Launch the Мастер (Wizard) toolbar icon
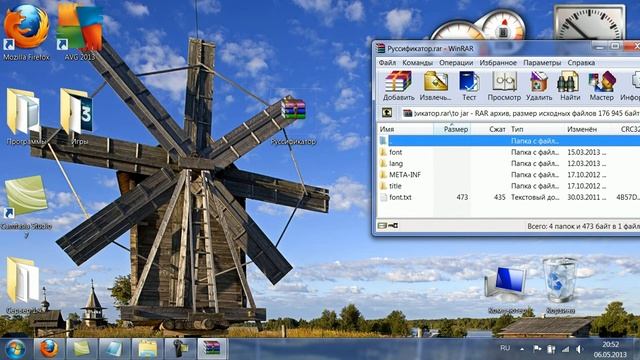 pyautogui.click(x=602, y=86)
